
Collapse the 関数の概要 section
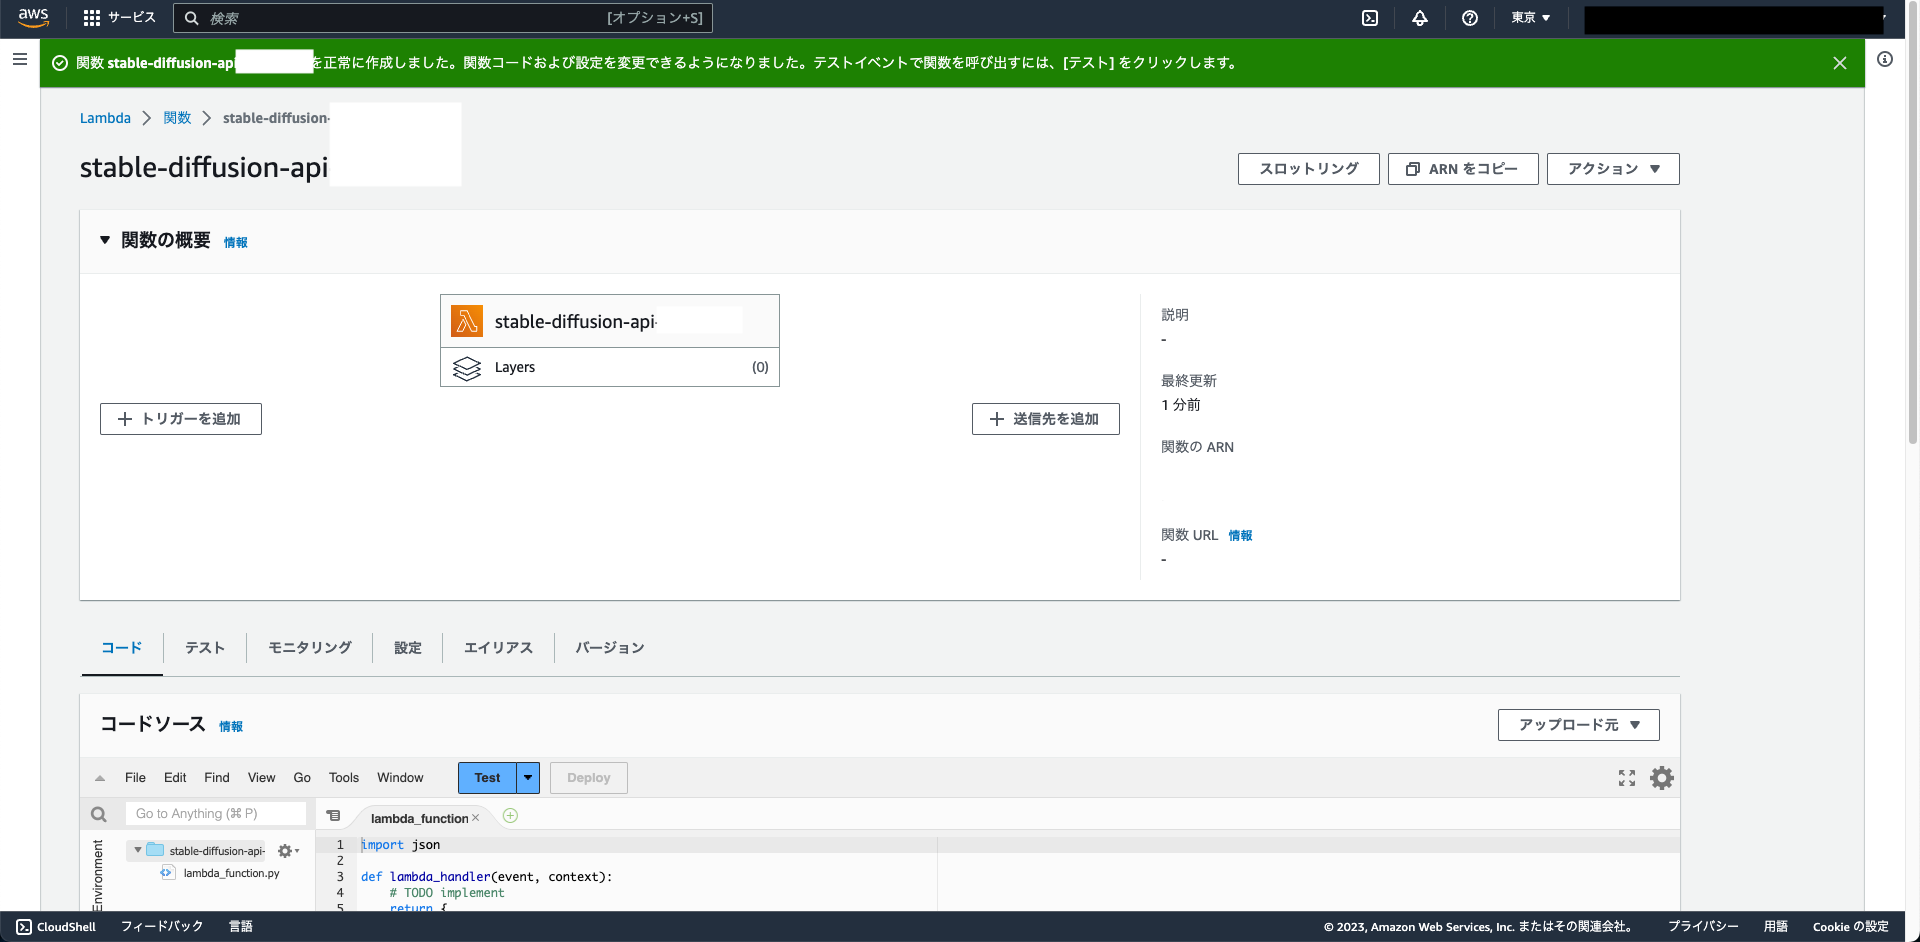coord(105,240)
